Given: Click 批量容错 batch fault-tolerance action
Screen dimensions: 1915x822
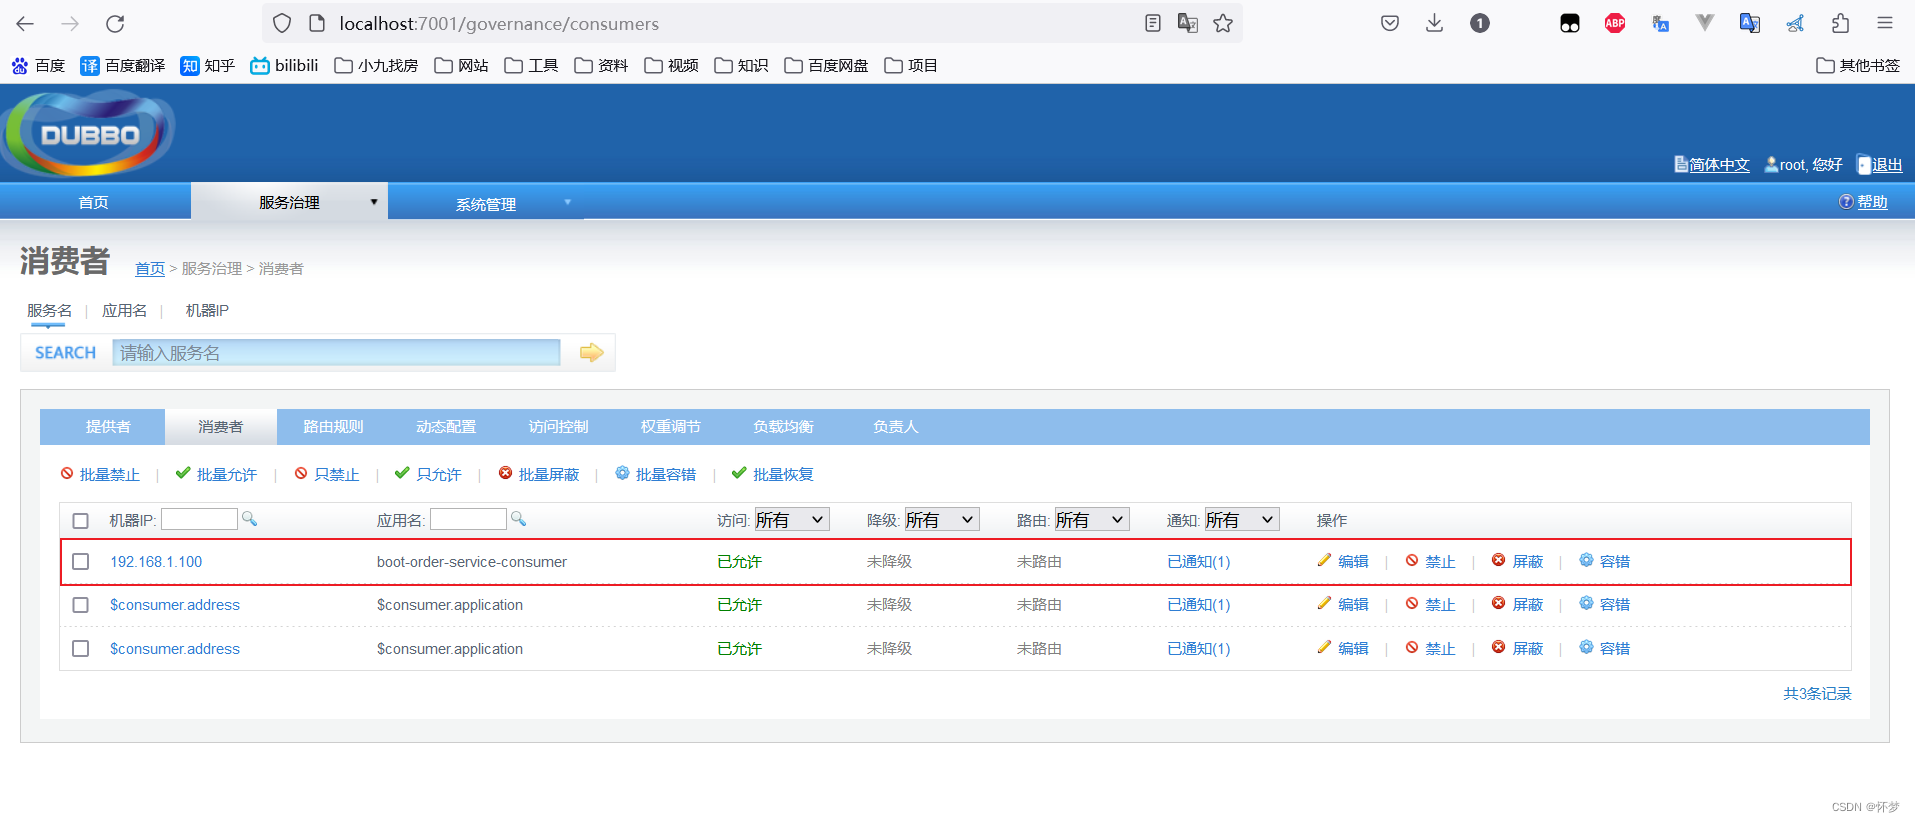Looking at the screenshot, I should (656, 474).
